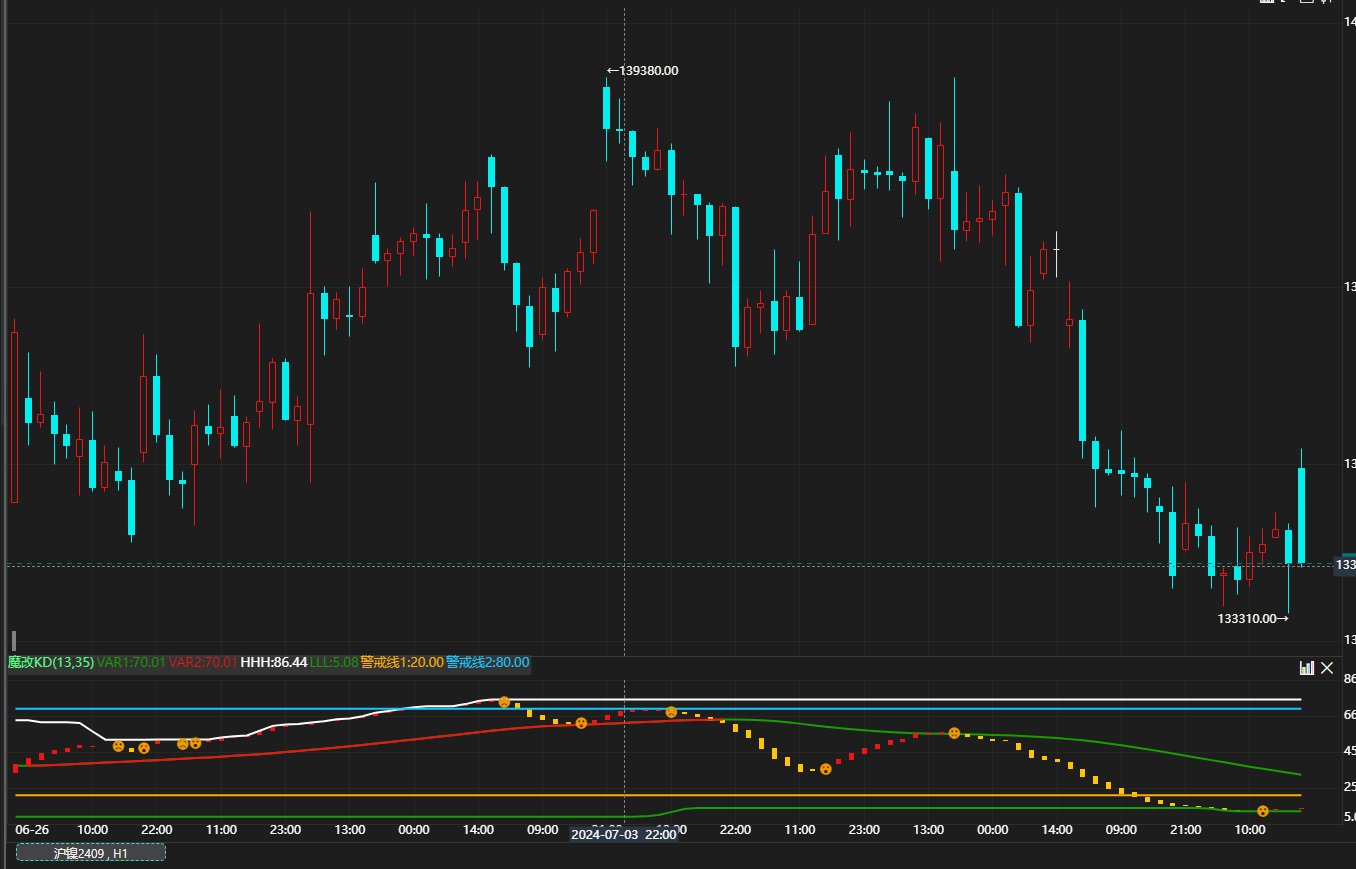This screenshot has width=1356, height=869.
Task: Click the 2024-07-03 22:00 crosshair time label
Action: (624, 835)
